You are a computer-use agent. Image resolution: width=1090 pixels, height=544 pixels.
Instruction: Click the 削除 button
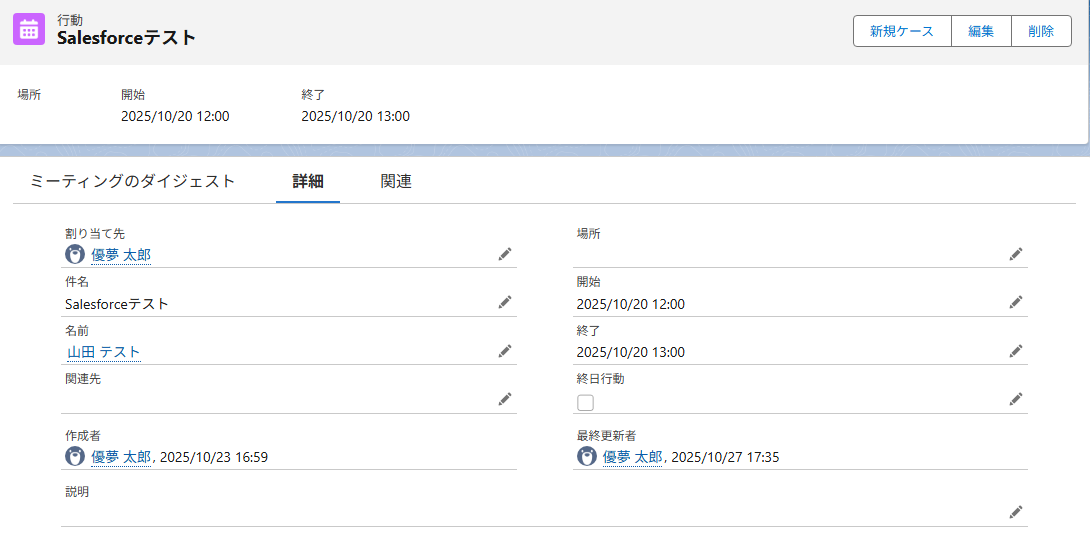(x=1041, y=31)
